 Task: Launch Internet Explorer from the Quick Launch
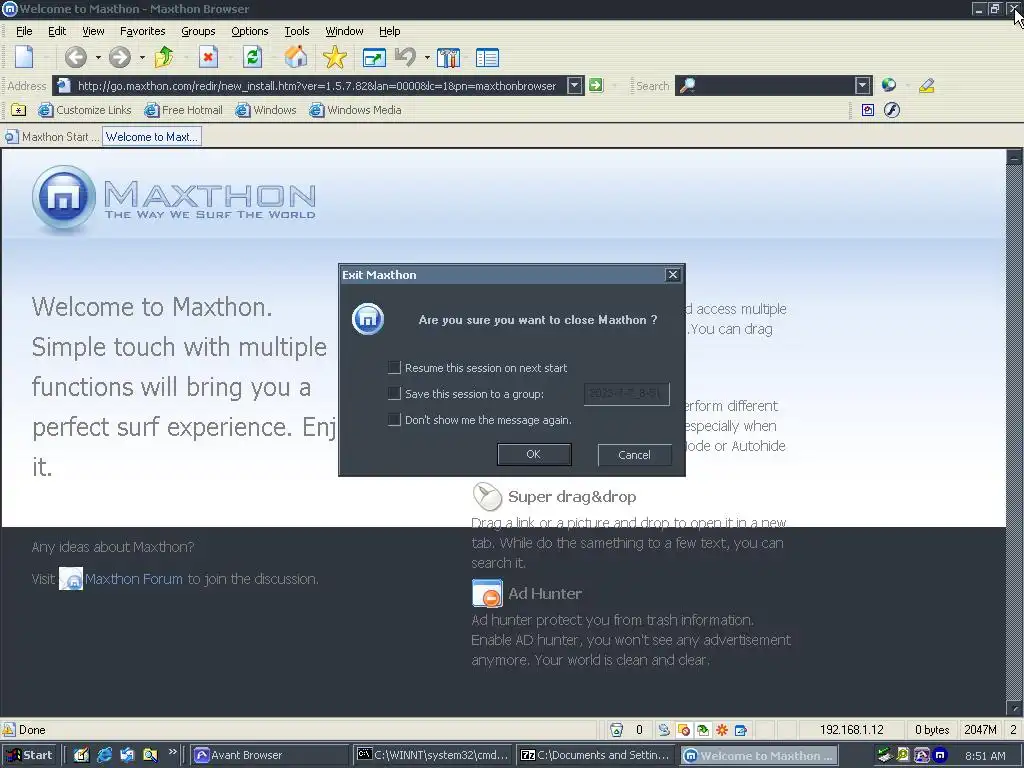coord(104,755)
